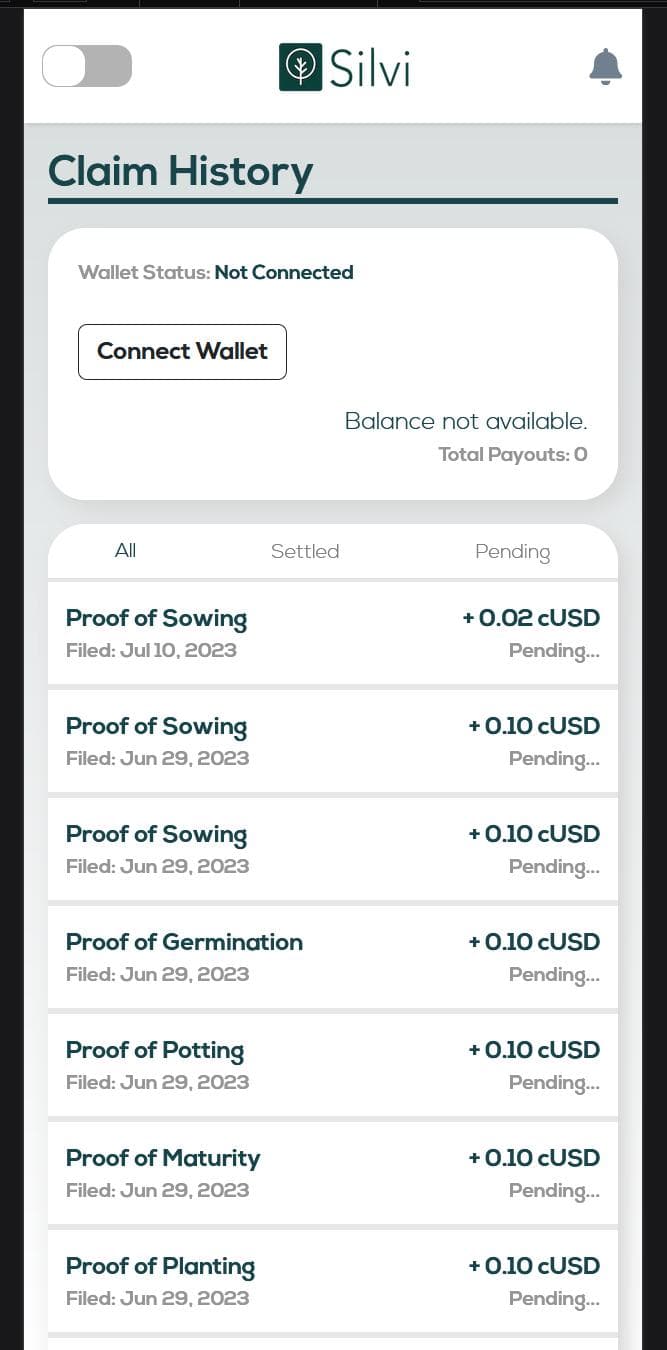667x1350 pixels.
Task: Click the Total Payouts label
Action: 512,455
